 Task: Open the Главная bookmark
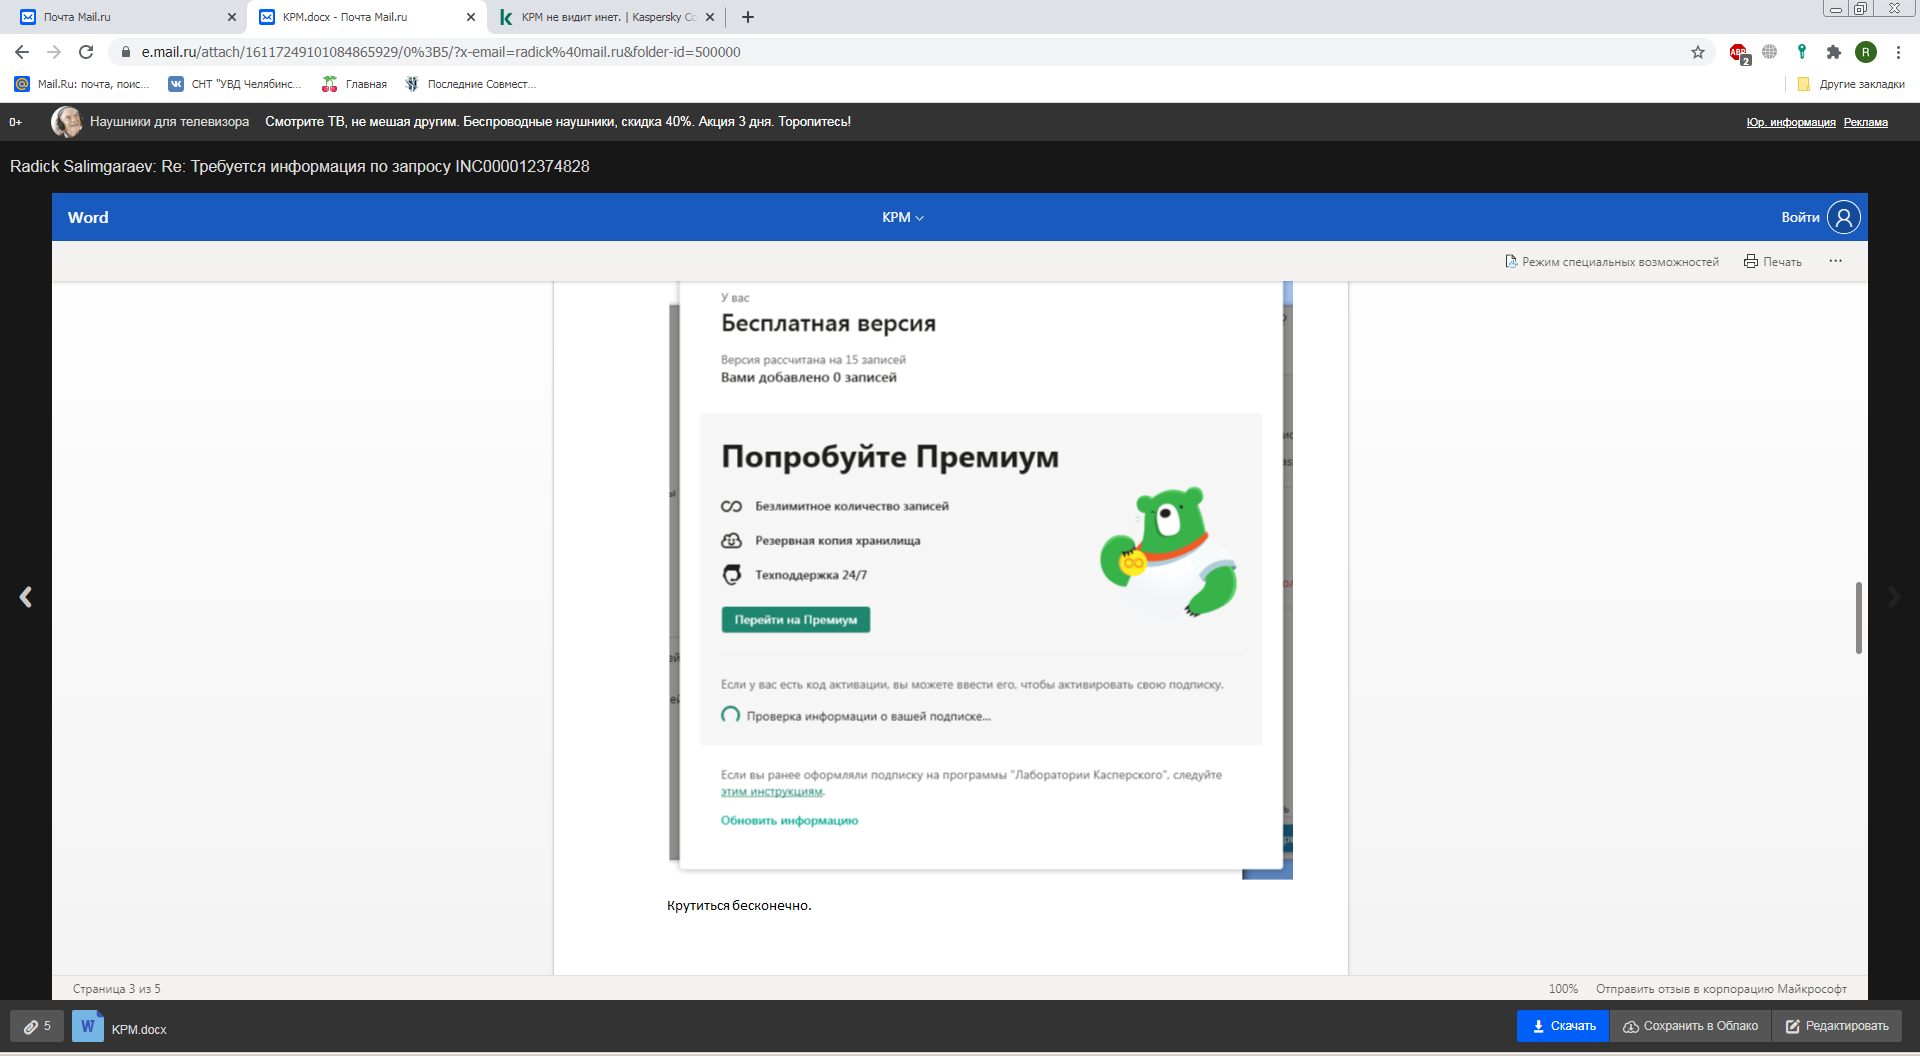tap(355, 84)
